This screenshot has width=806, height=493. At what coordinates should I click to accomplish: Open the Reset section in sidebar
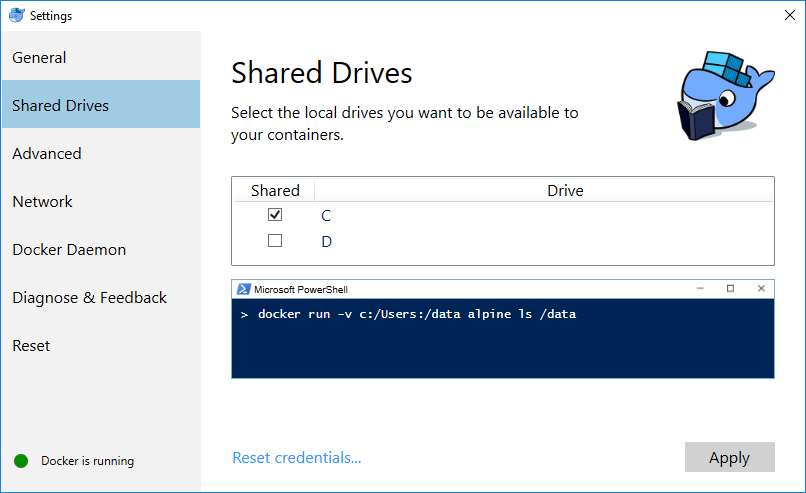[x=31, y=346]
